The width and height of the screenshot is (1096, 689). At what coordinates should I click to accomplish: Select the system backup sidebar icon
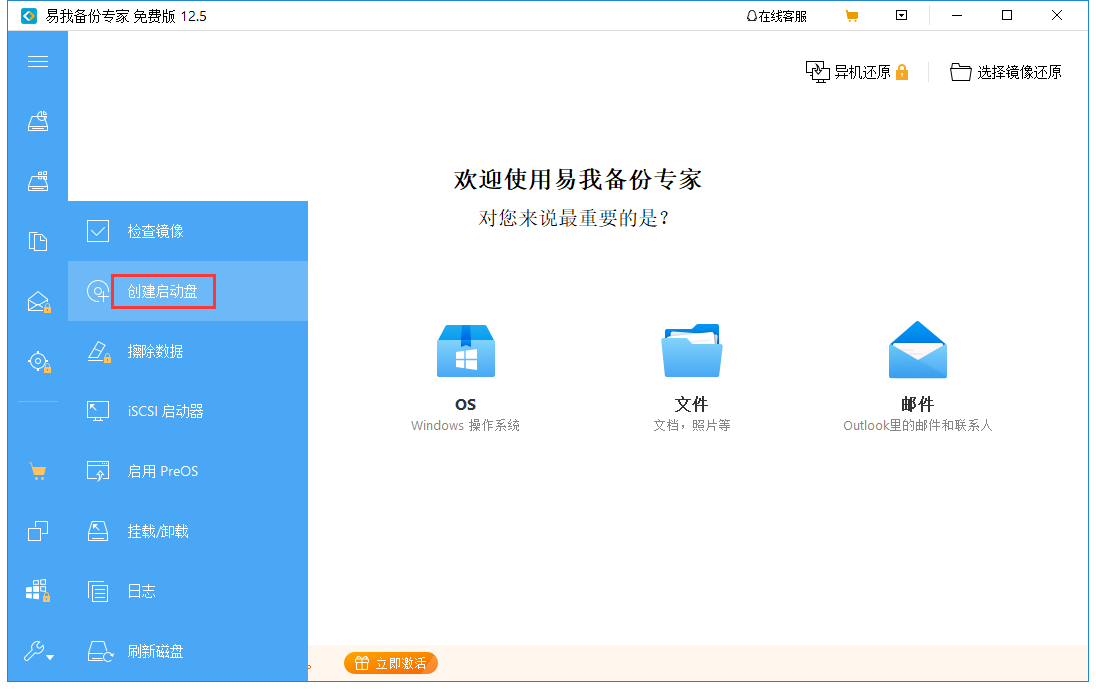pos(38,181)
